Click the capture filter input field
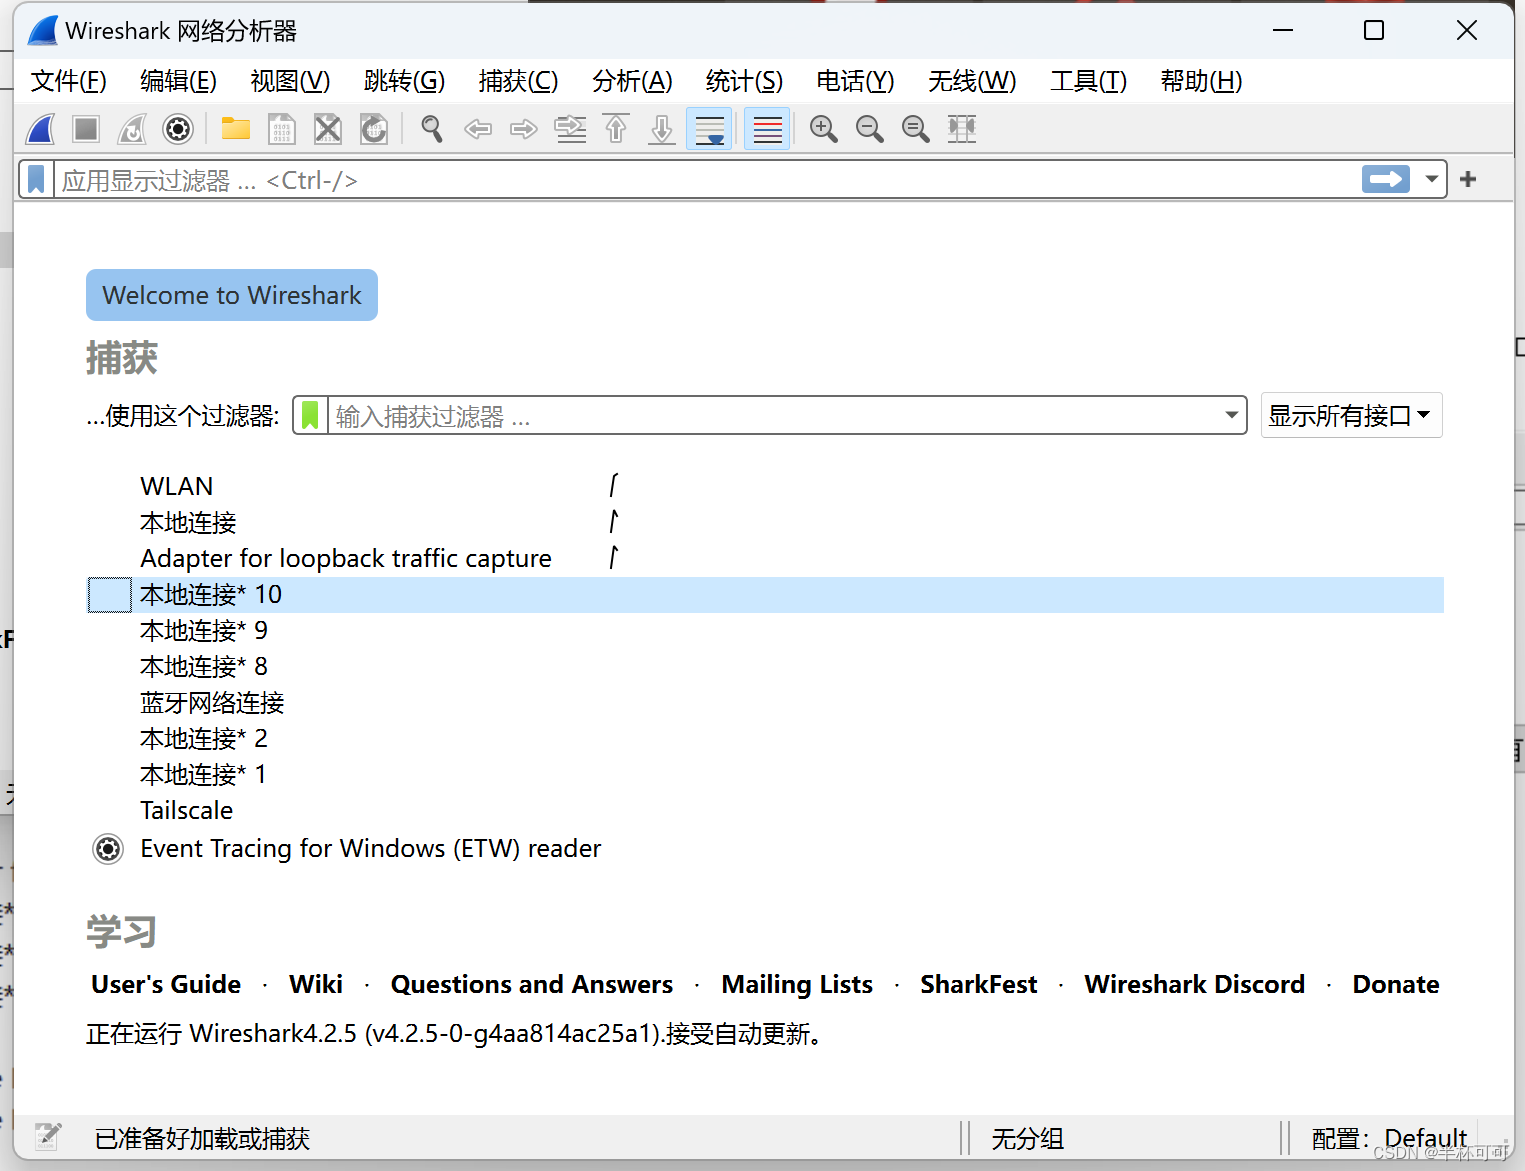The height and width of the screenshot is (1171, 1525). [x=774, y=415]
